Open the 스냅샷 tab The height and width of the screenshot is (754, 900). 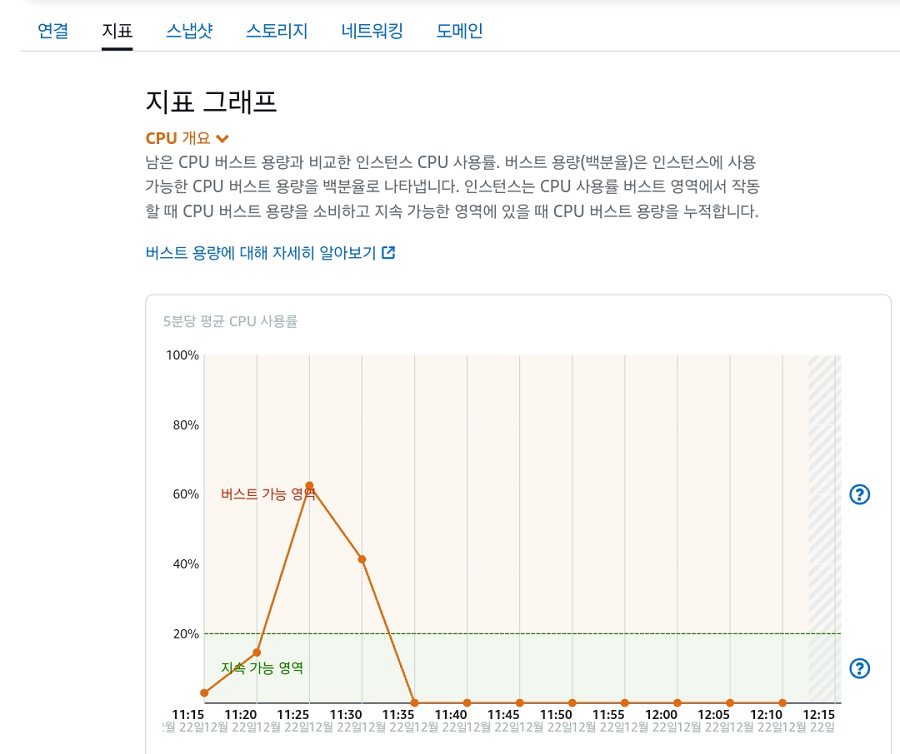189,31
